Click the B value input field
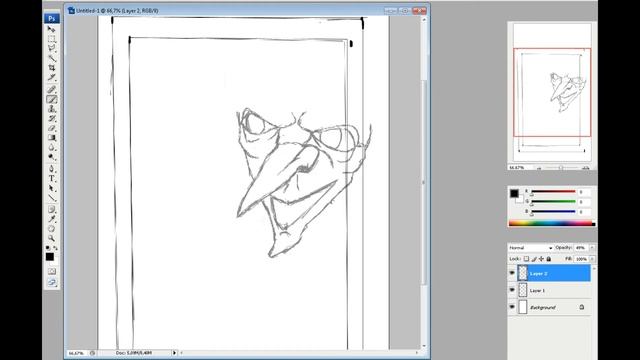Screen dimensions: 640x360 pos(584,212)
